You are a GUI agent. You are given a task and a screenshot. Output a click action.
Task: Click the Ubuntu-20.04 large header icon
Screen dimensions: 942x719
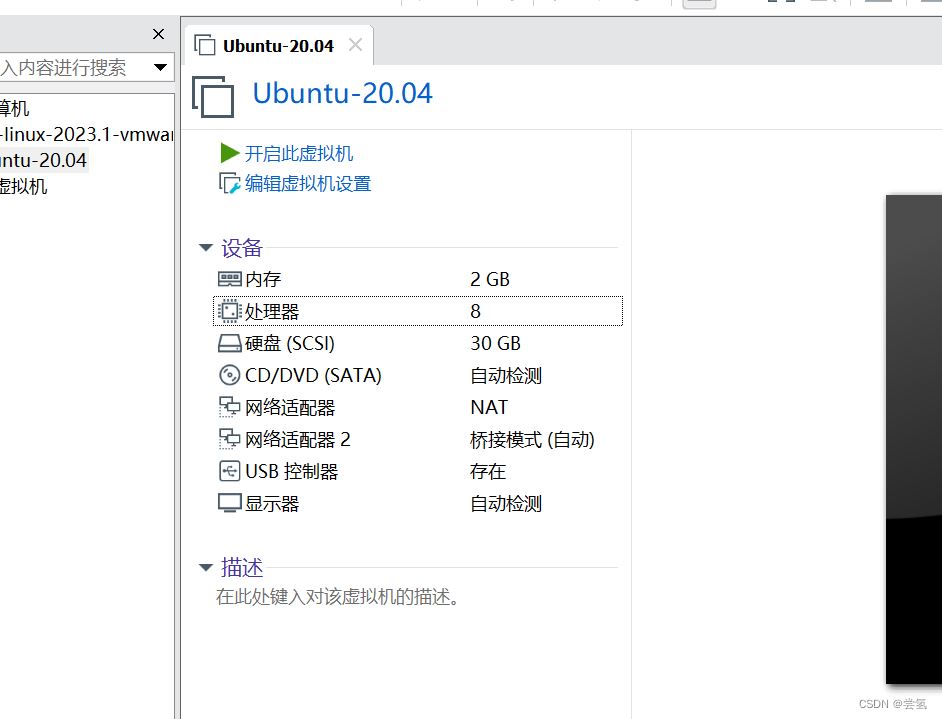tap(212, 97)
